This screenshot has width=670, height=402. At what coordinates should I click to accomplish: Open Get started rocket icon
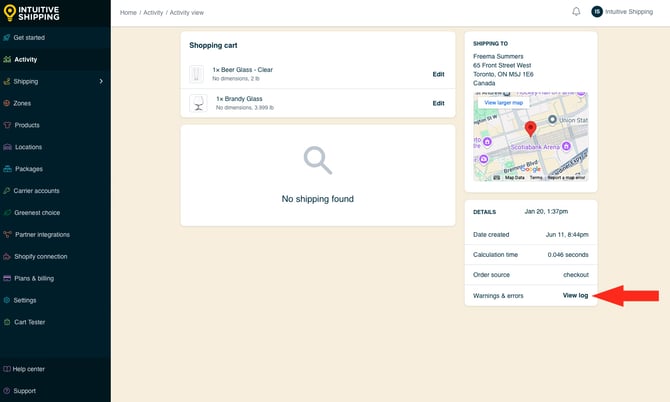point(6,38)
